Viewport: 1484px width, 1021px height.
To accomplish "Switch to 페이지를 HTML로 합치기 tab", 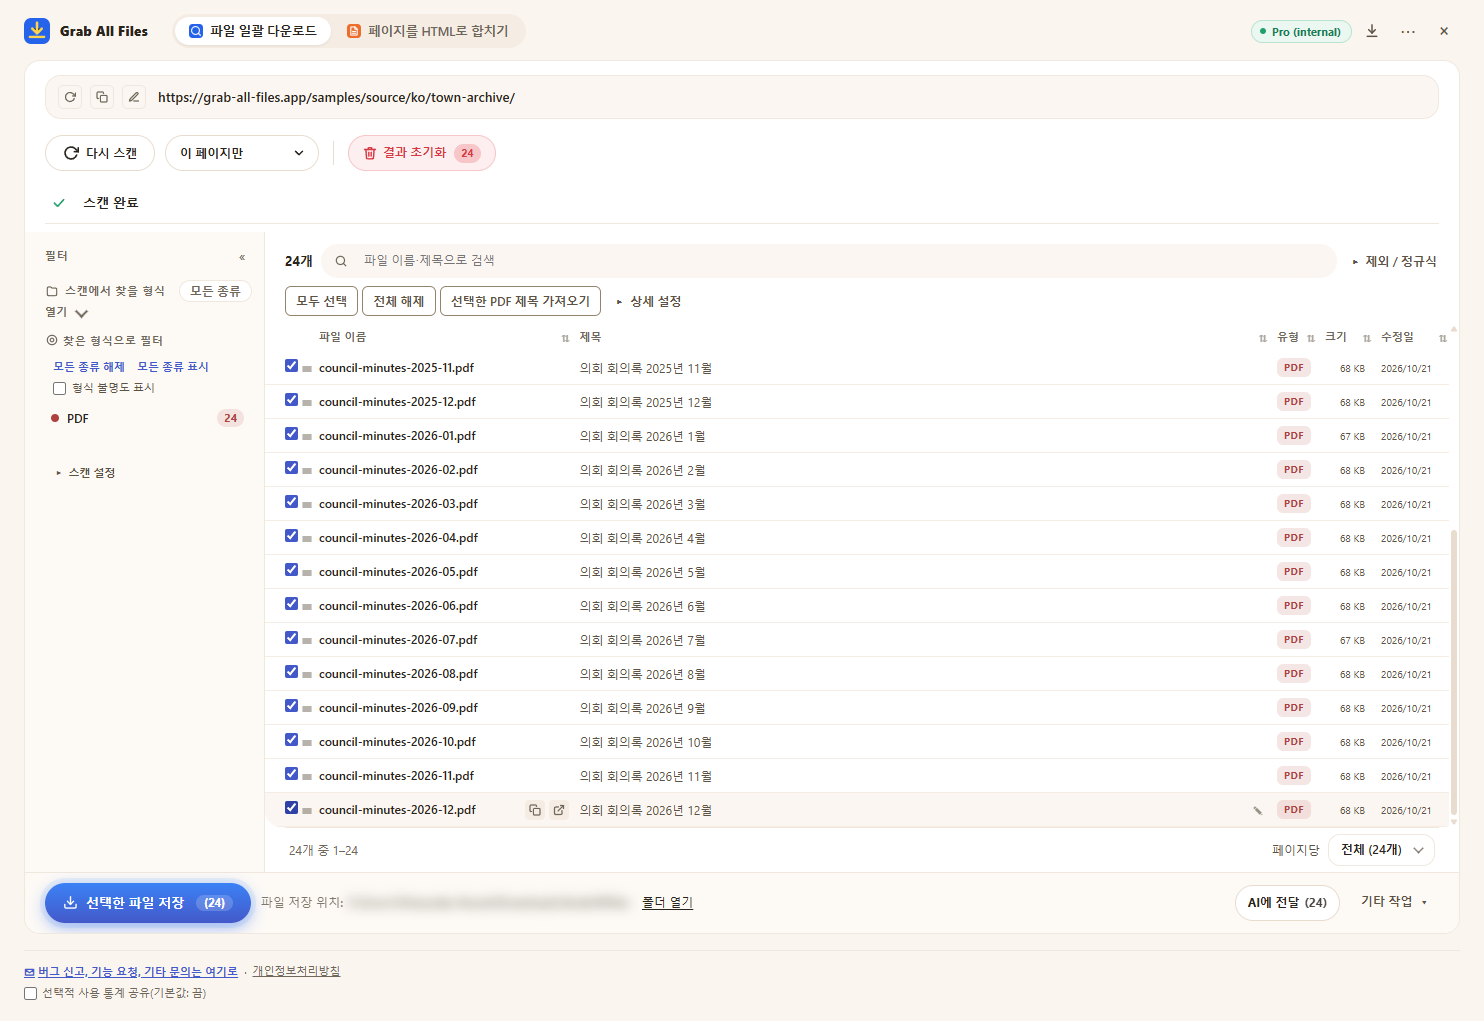I will click(x=428, y=31).
